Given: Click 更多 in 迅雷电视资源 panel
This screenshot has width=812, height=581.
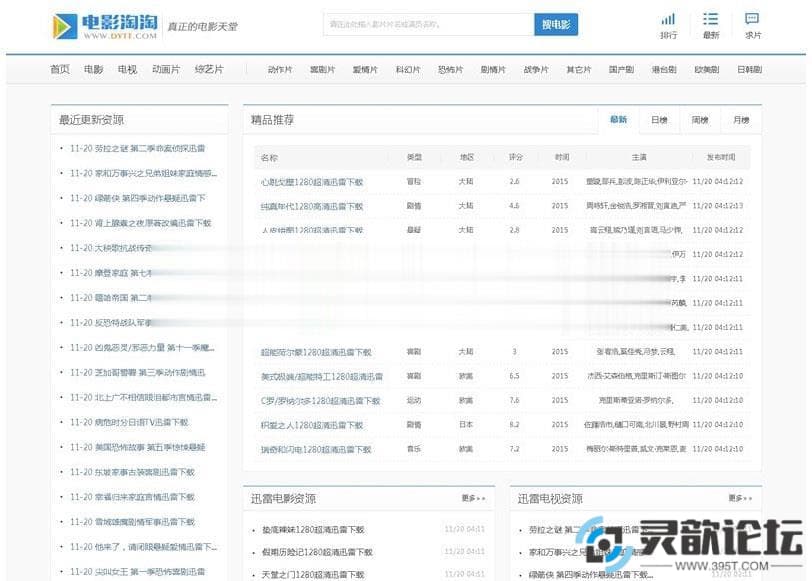Looking at the screenshot, I should [x=740, y=498].
